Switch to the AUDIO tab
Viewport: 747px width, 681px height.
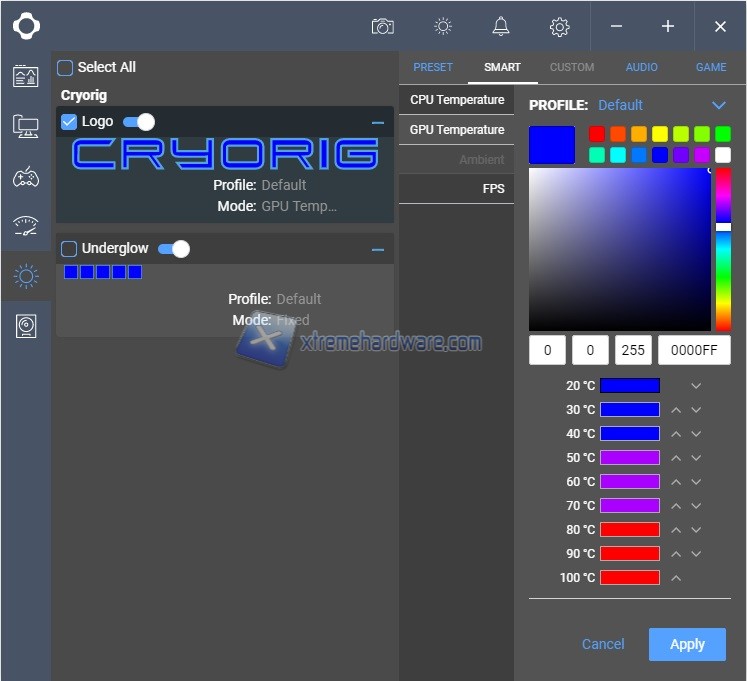pos(642,67)
